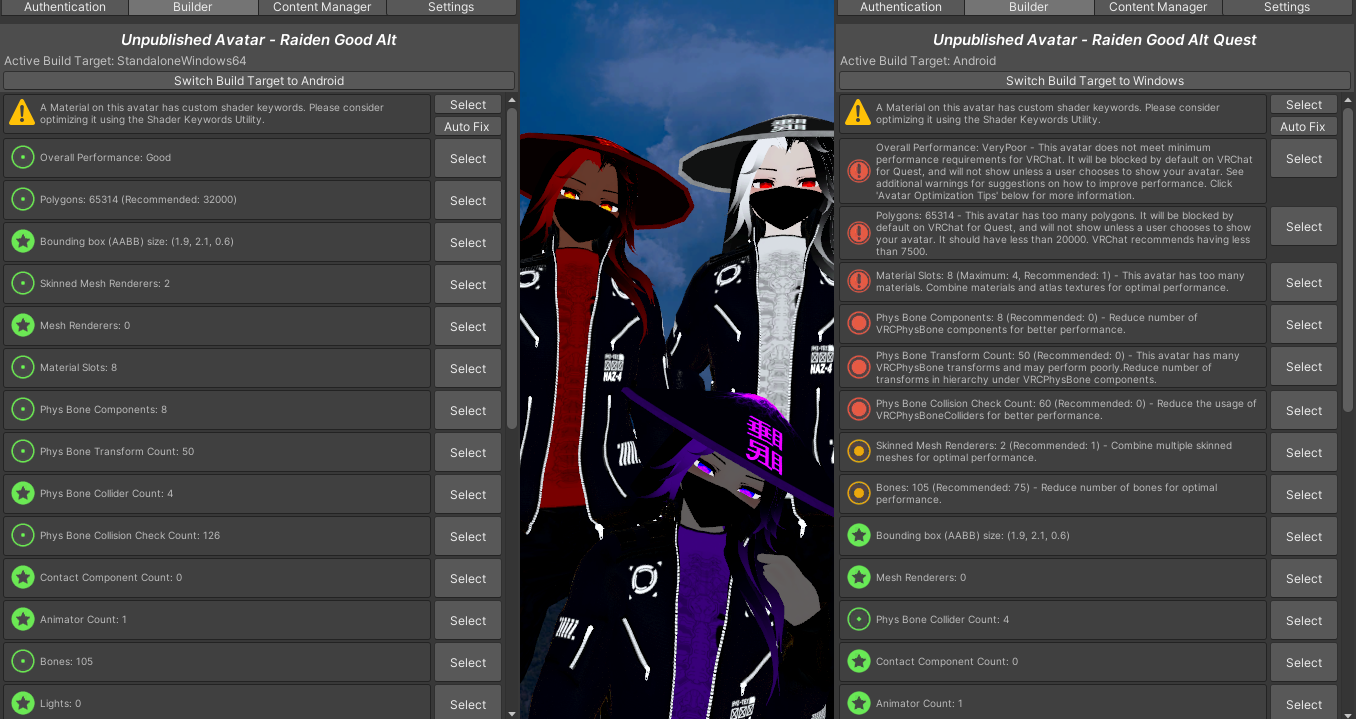
Task: Click 'Active Build Target: StandaloneWindows64' text
Action: point(125,61)
